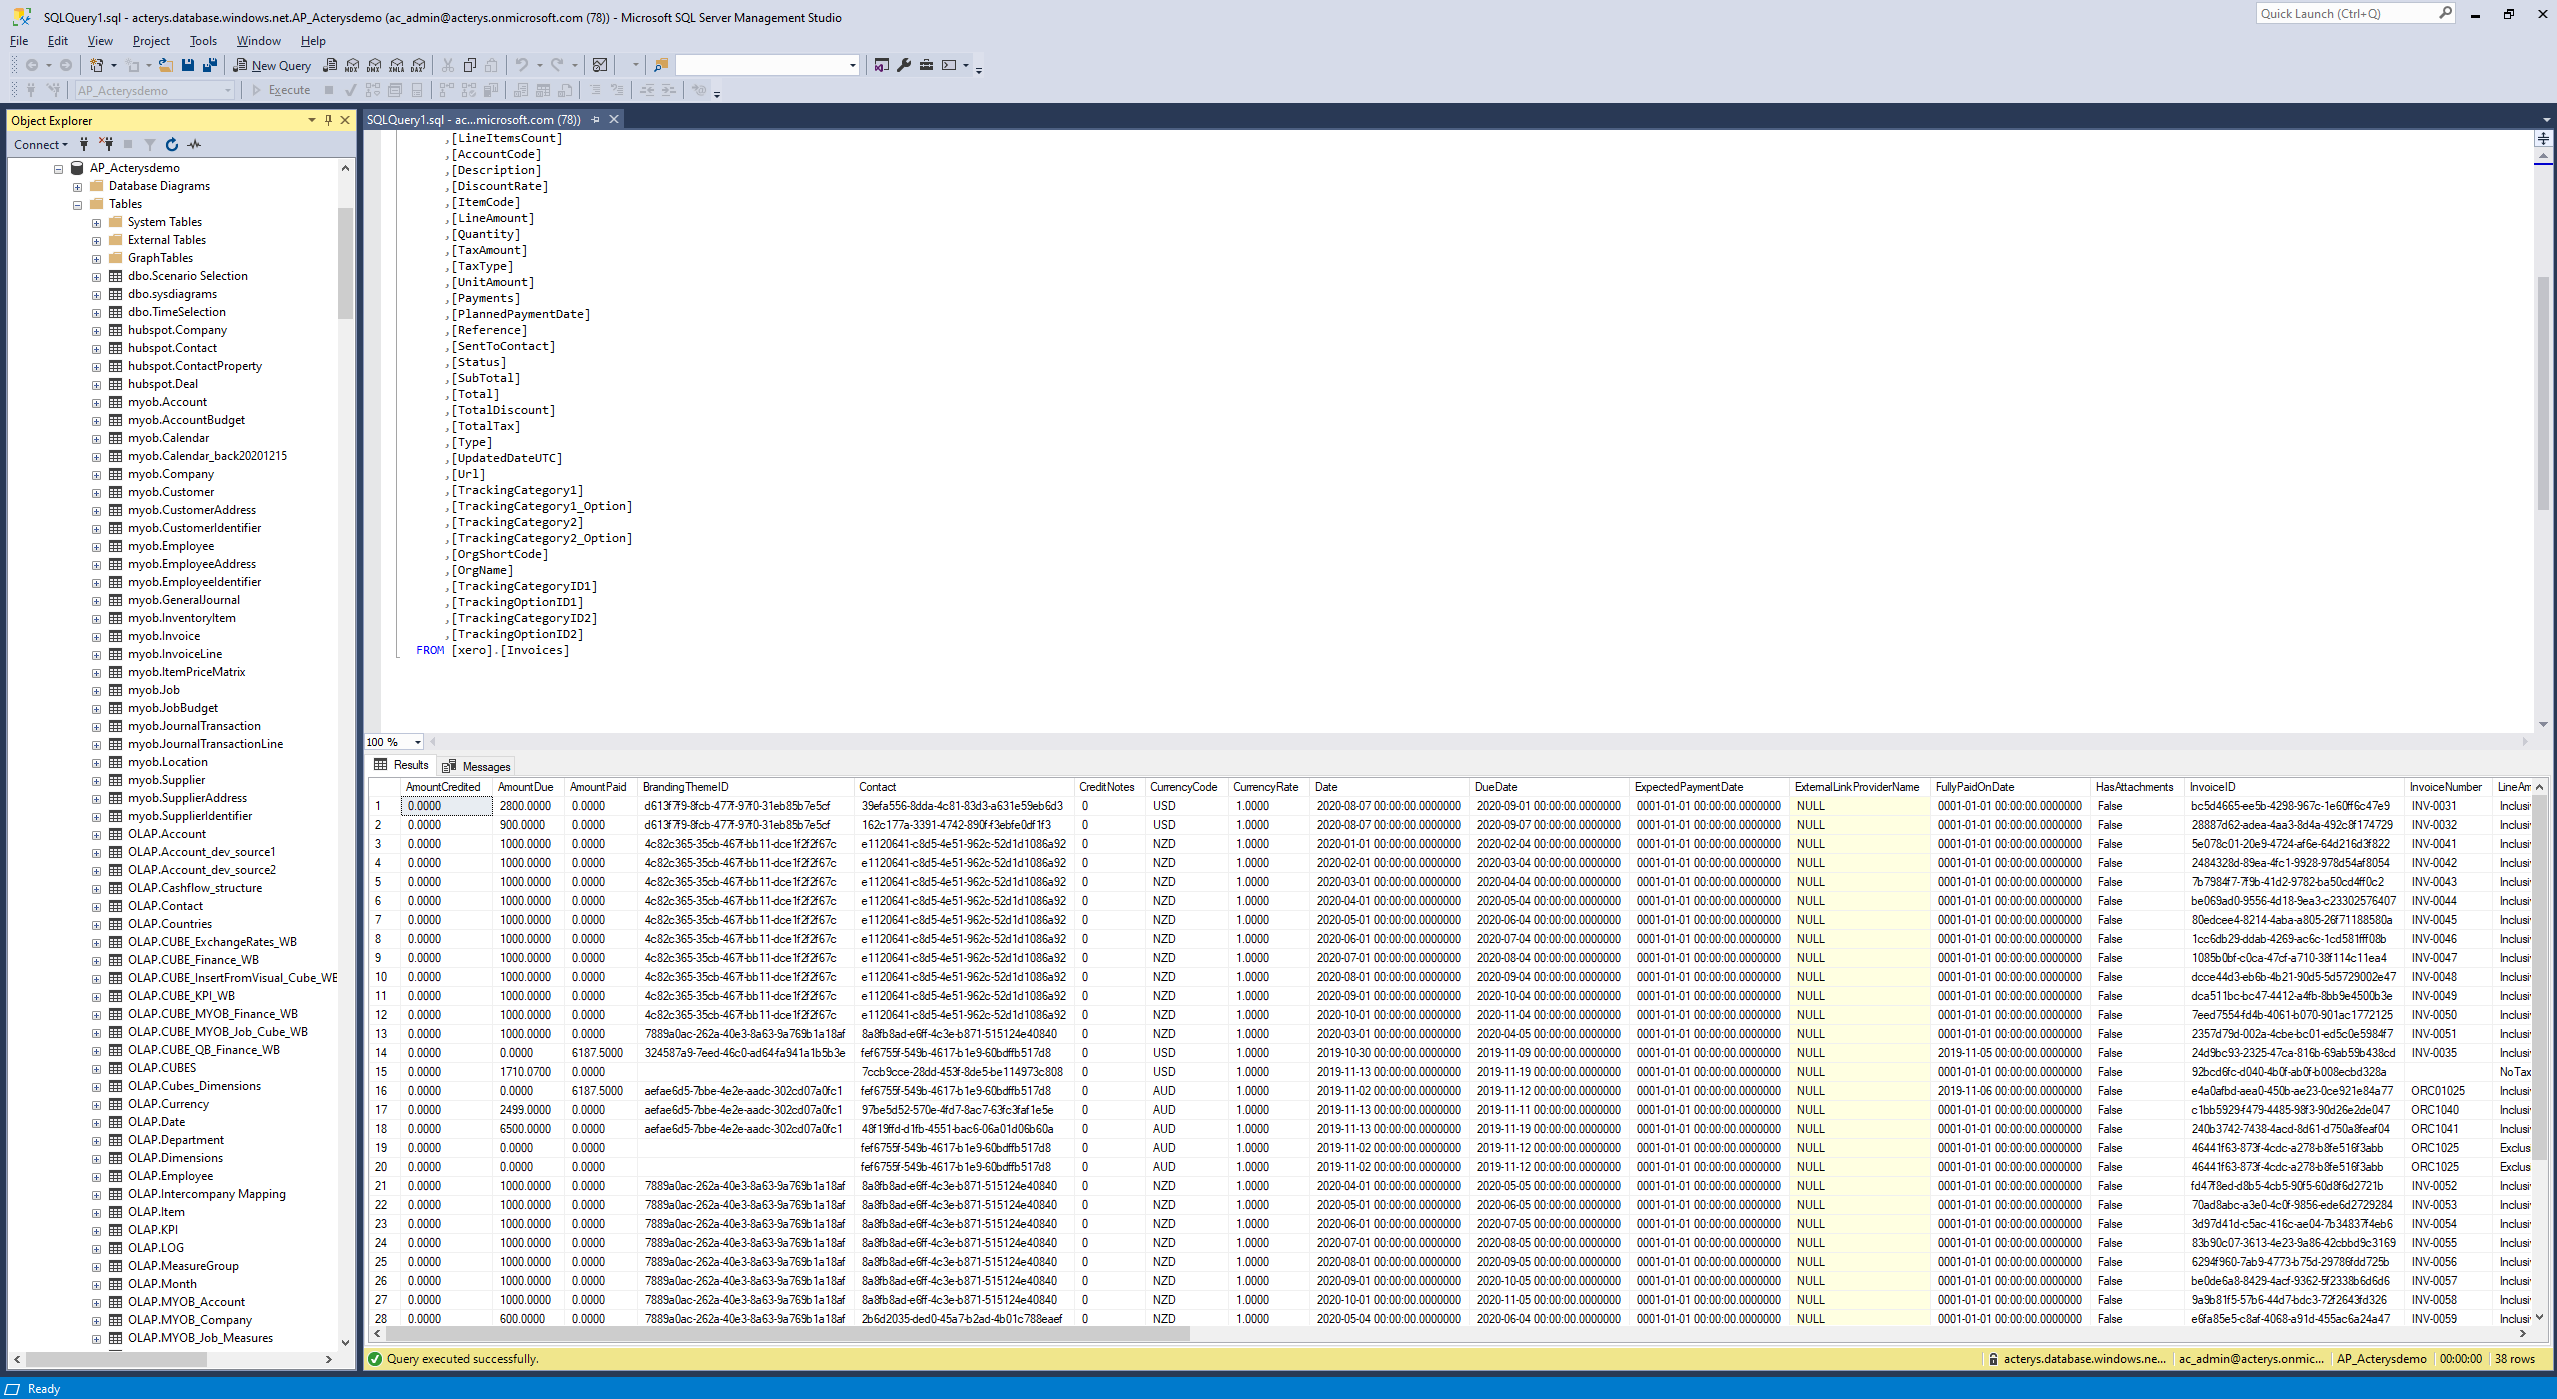The height and width of the screenshot is (1399, 2557).
Task: Expand the OLAP.Account table node
Action: coord(96,834)
